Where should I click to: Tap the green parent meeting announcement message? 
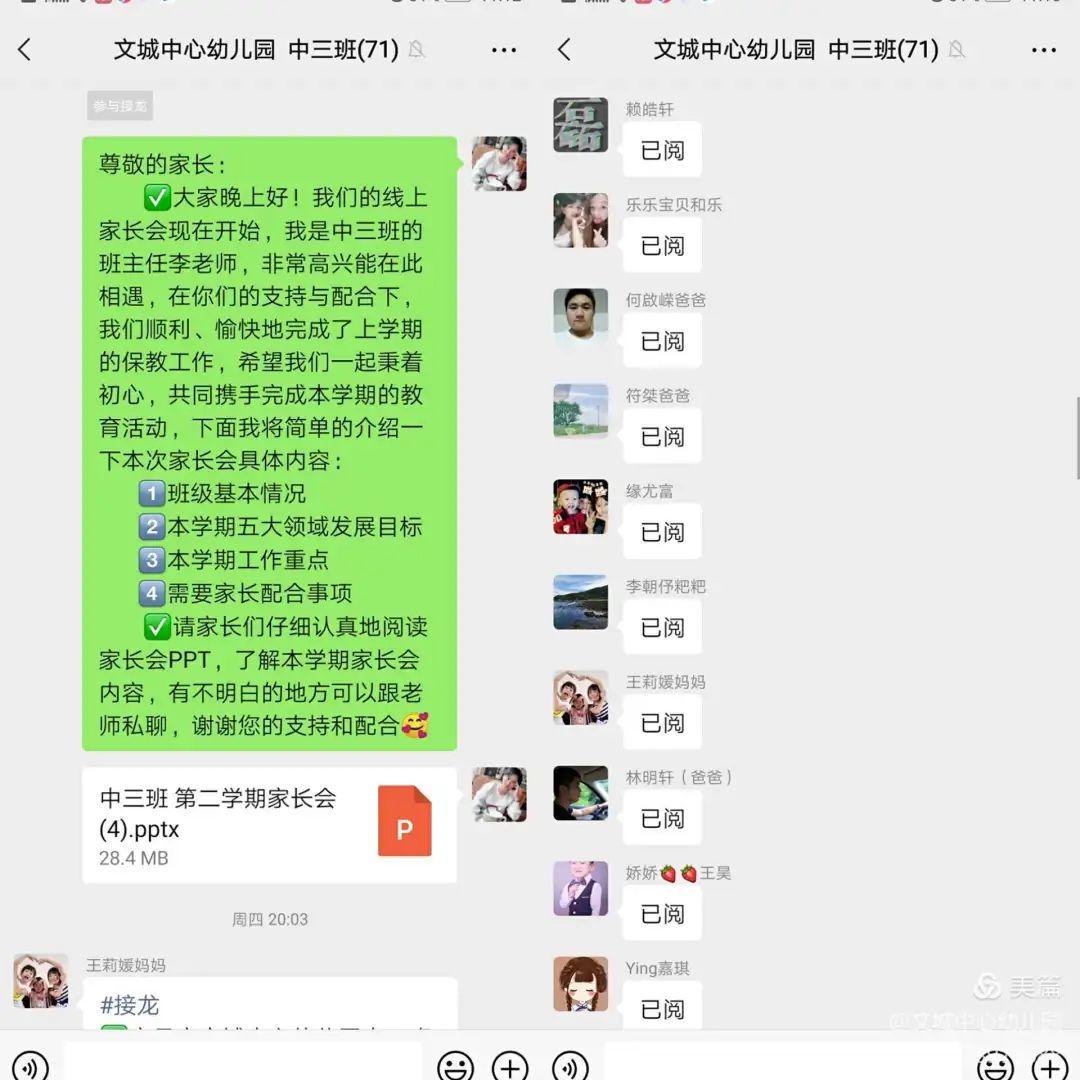coord(269,444)
